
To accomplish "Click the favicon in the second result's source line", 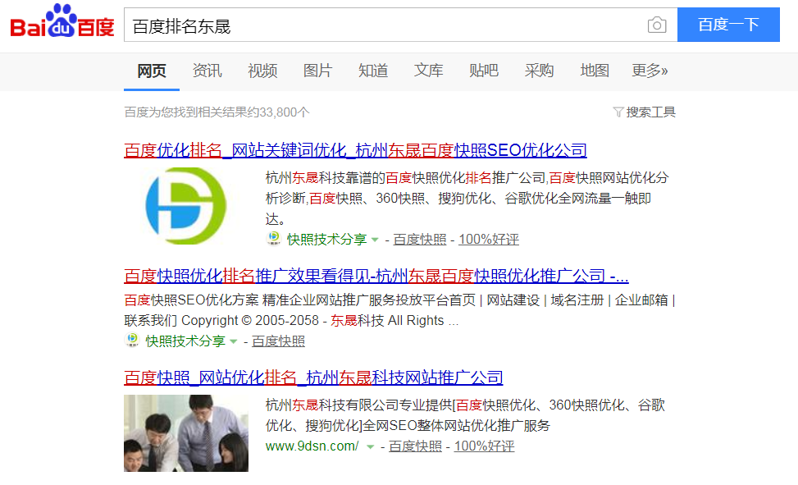I will coord(132,340).
